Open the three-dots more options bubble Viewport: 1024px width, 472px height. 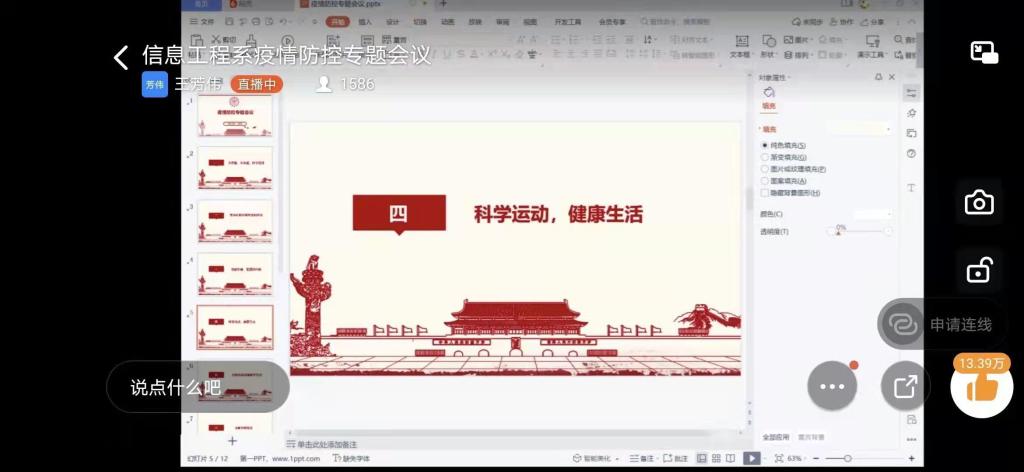click(x=832, y=386)
